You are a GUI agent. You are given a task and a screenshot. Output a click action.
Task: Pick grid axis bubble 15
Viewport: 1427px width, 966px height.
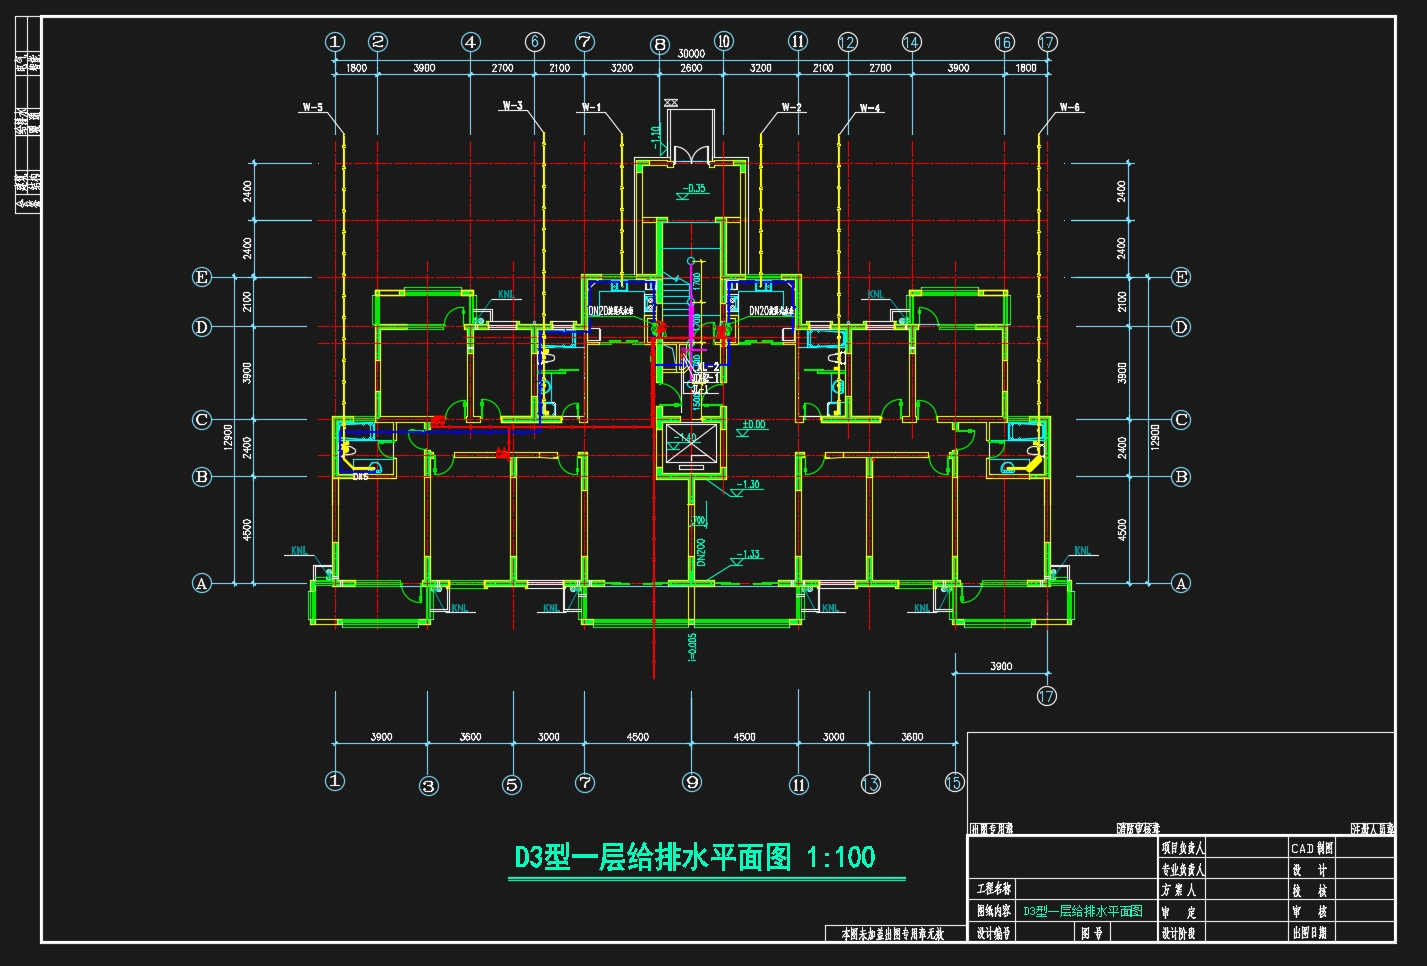click(954, 783)
